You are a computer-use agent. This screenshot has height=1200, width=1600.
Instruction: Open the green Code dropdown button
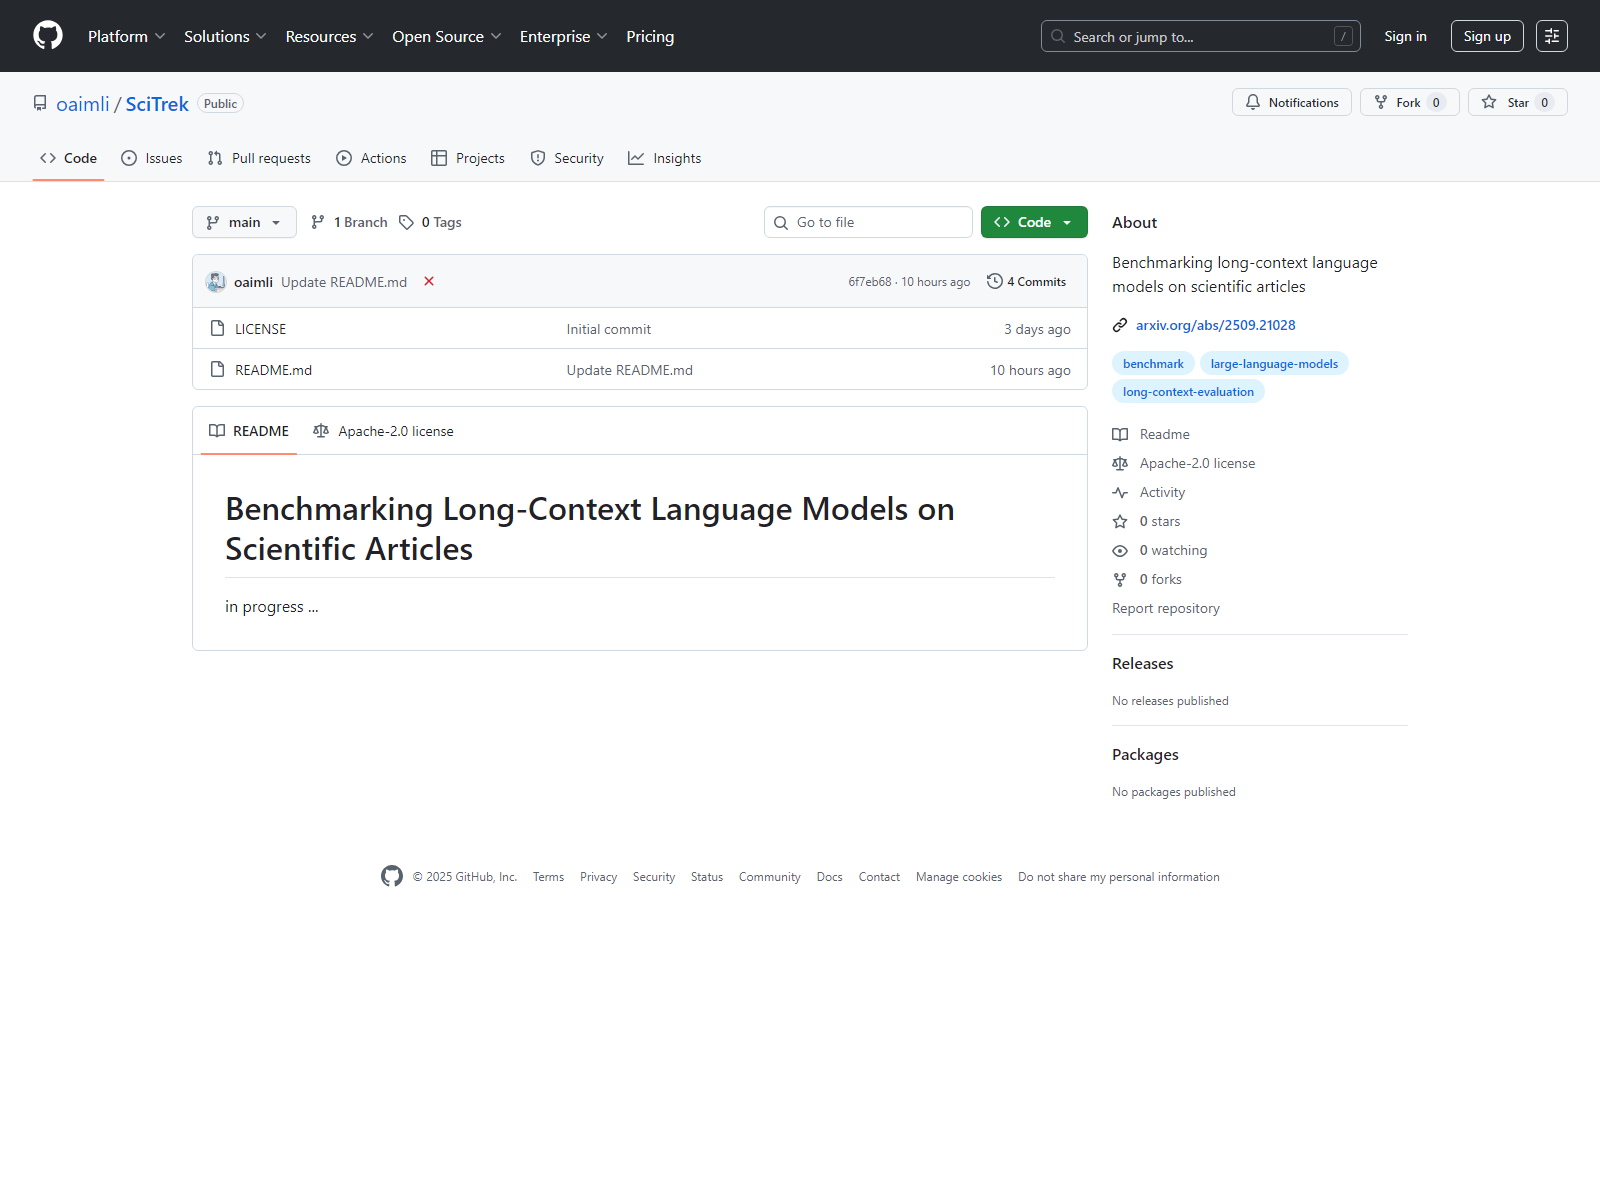(x=1034, y=222)
